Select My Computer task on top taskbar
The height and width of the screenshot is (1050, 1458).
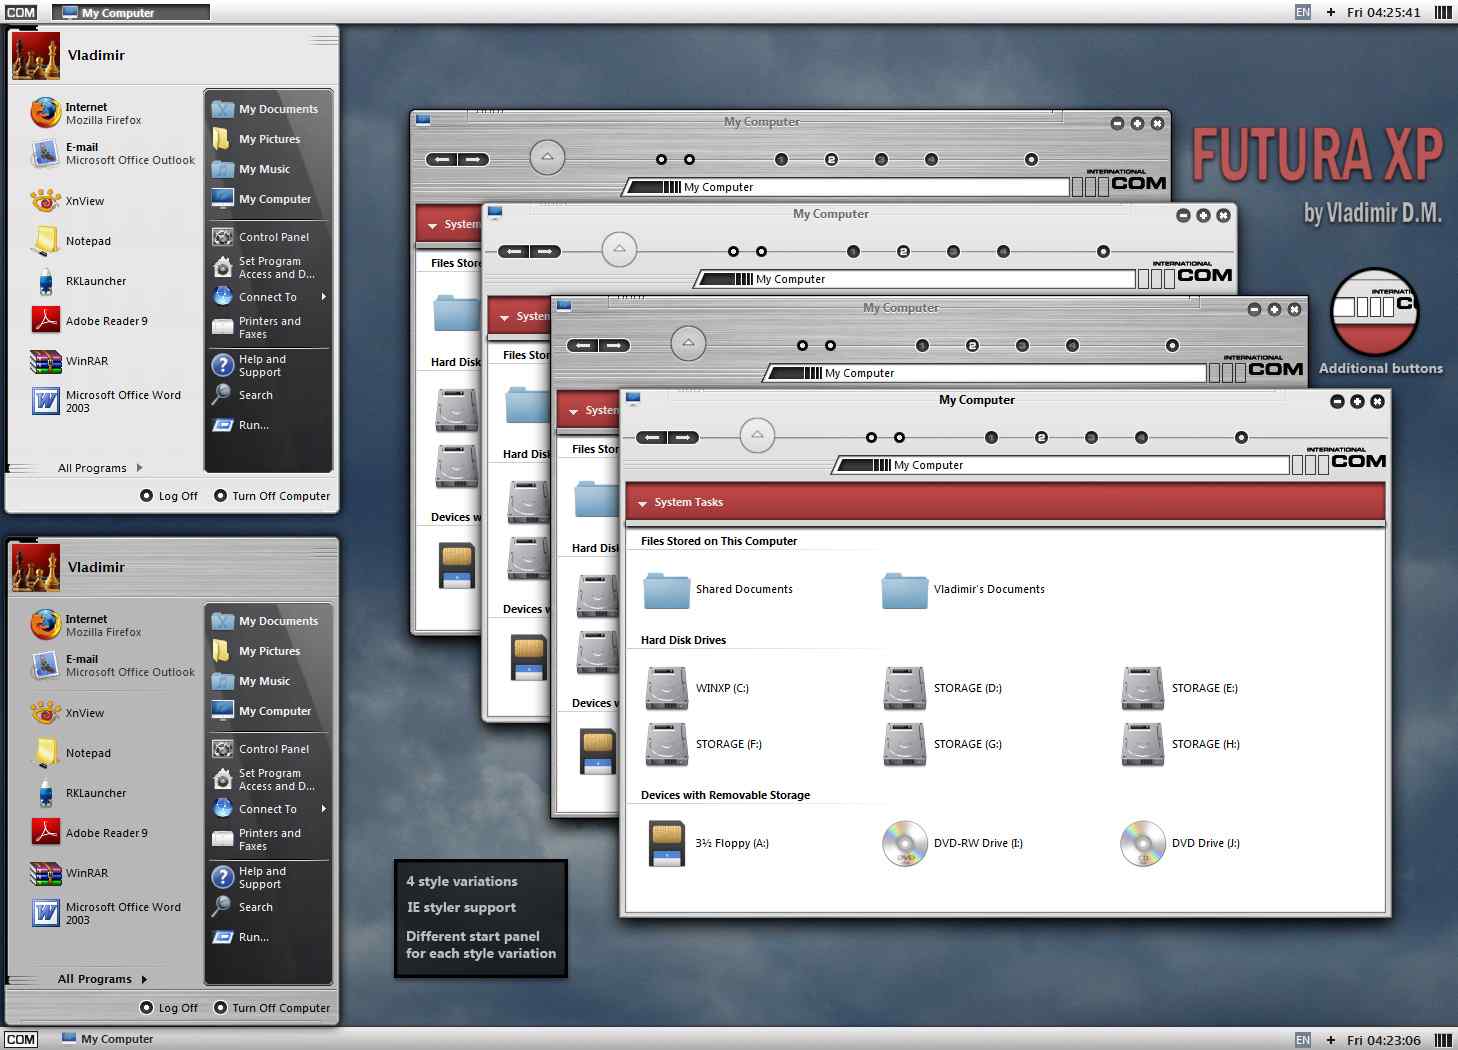pos(131,12)
